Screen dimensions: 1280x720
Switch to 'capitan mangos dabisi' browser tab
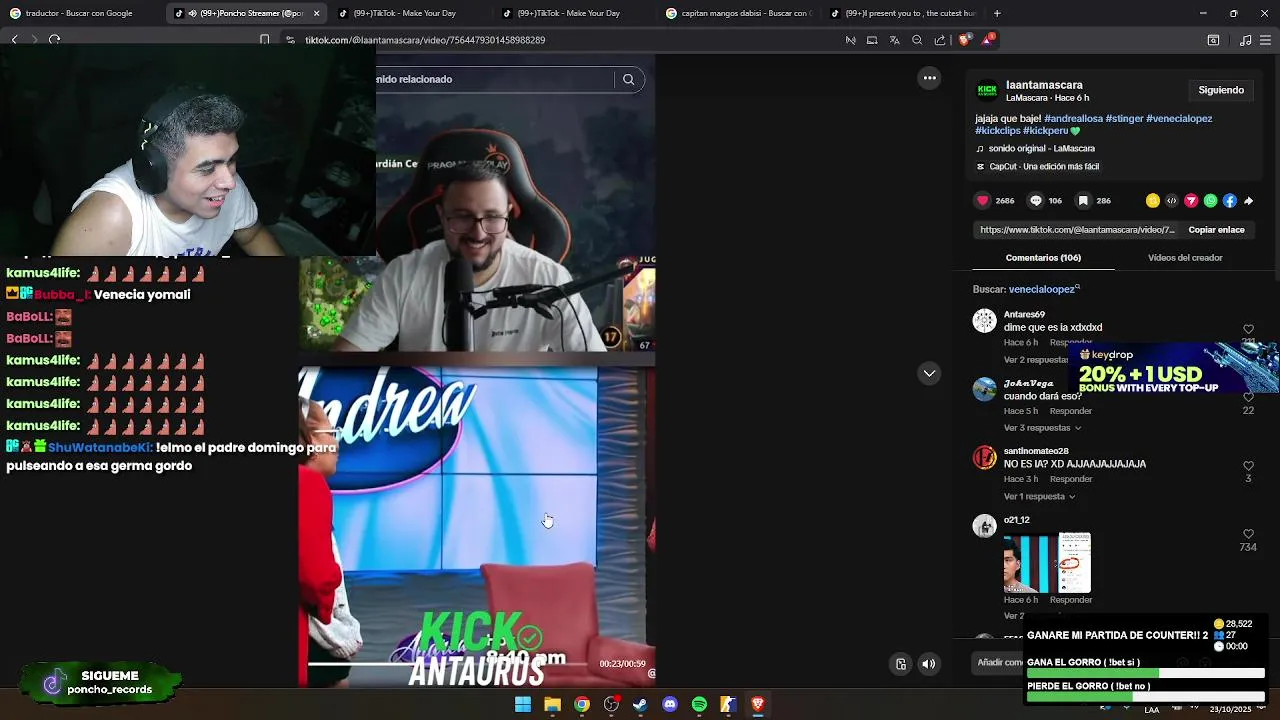[x=740, y=13]
